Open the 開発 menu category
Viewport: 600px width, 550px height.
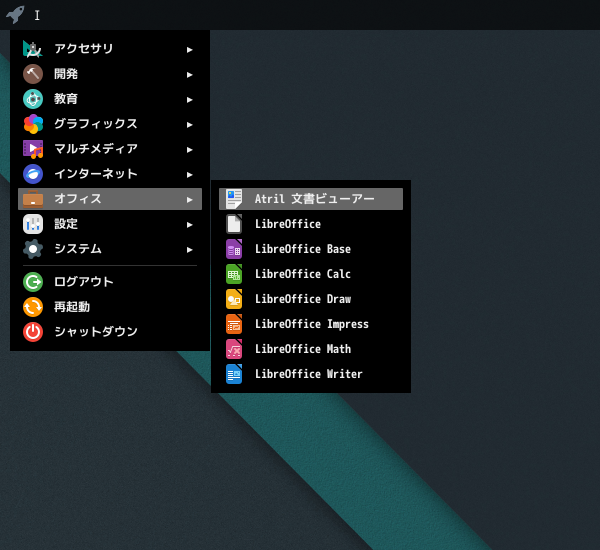[110, 74]
